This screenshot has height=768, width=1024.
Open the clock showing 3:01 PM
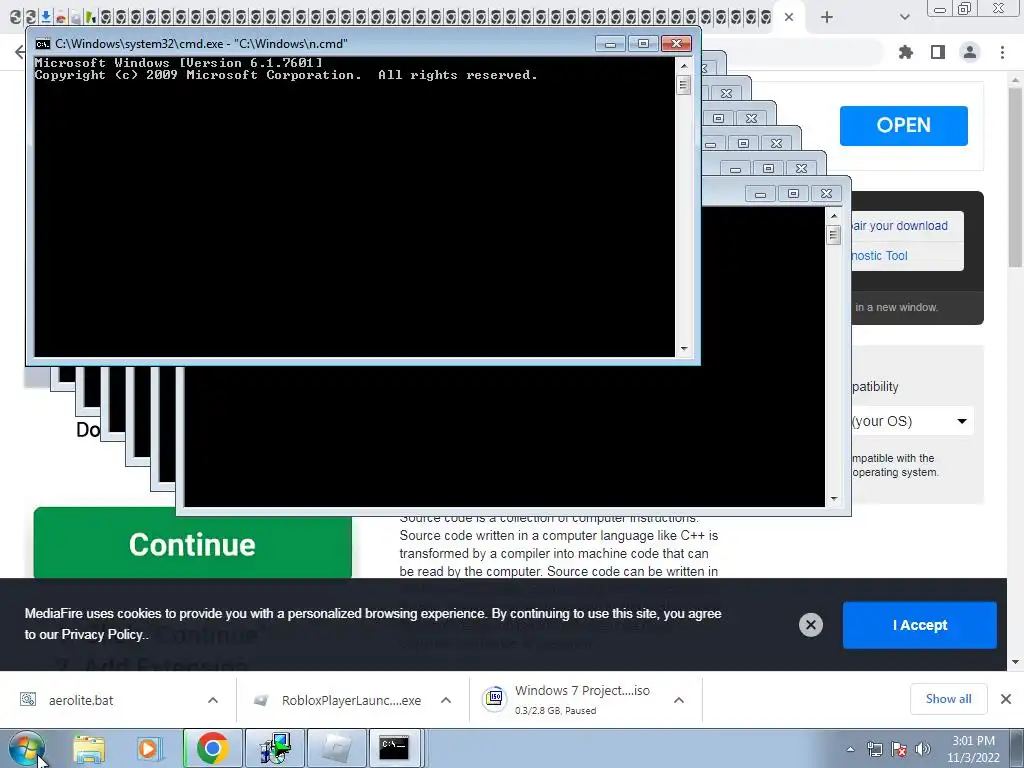(973, 749)
